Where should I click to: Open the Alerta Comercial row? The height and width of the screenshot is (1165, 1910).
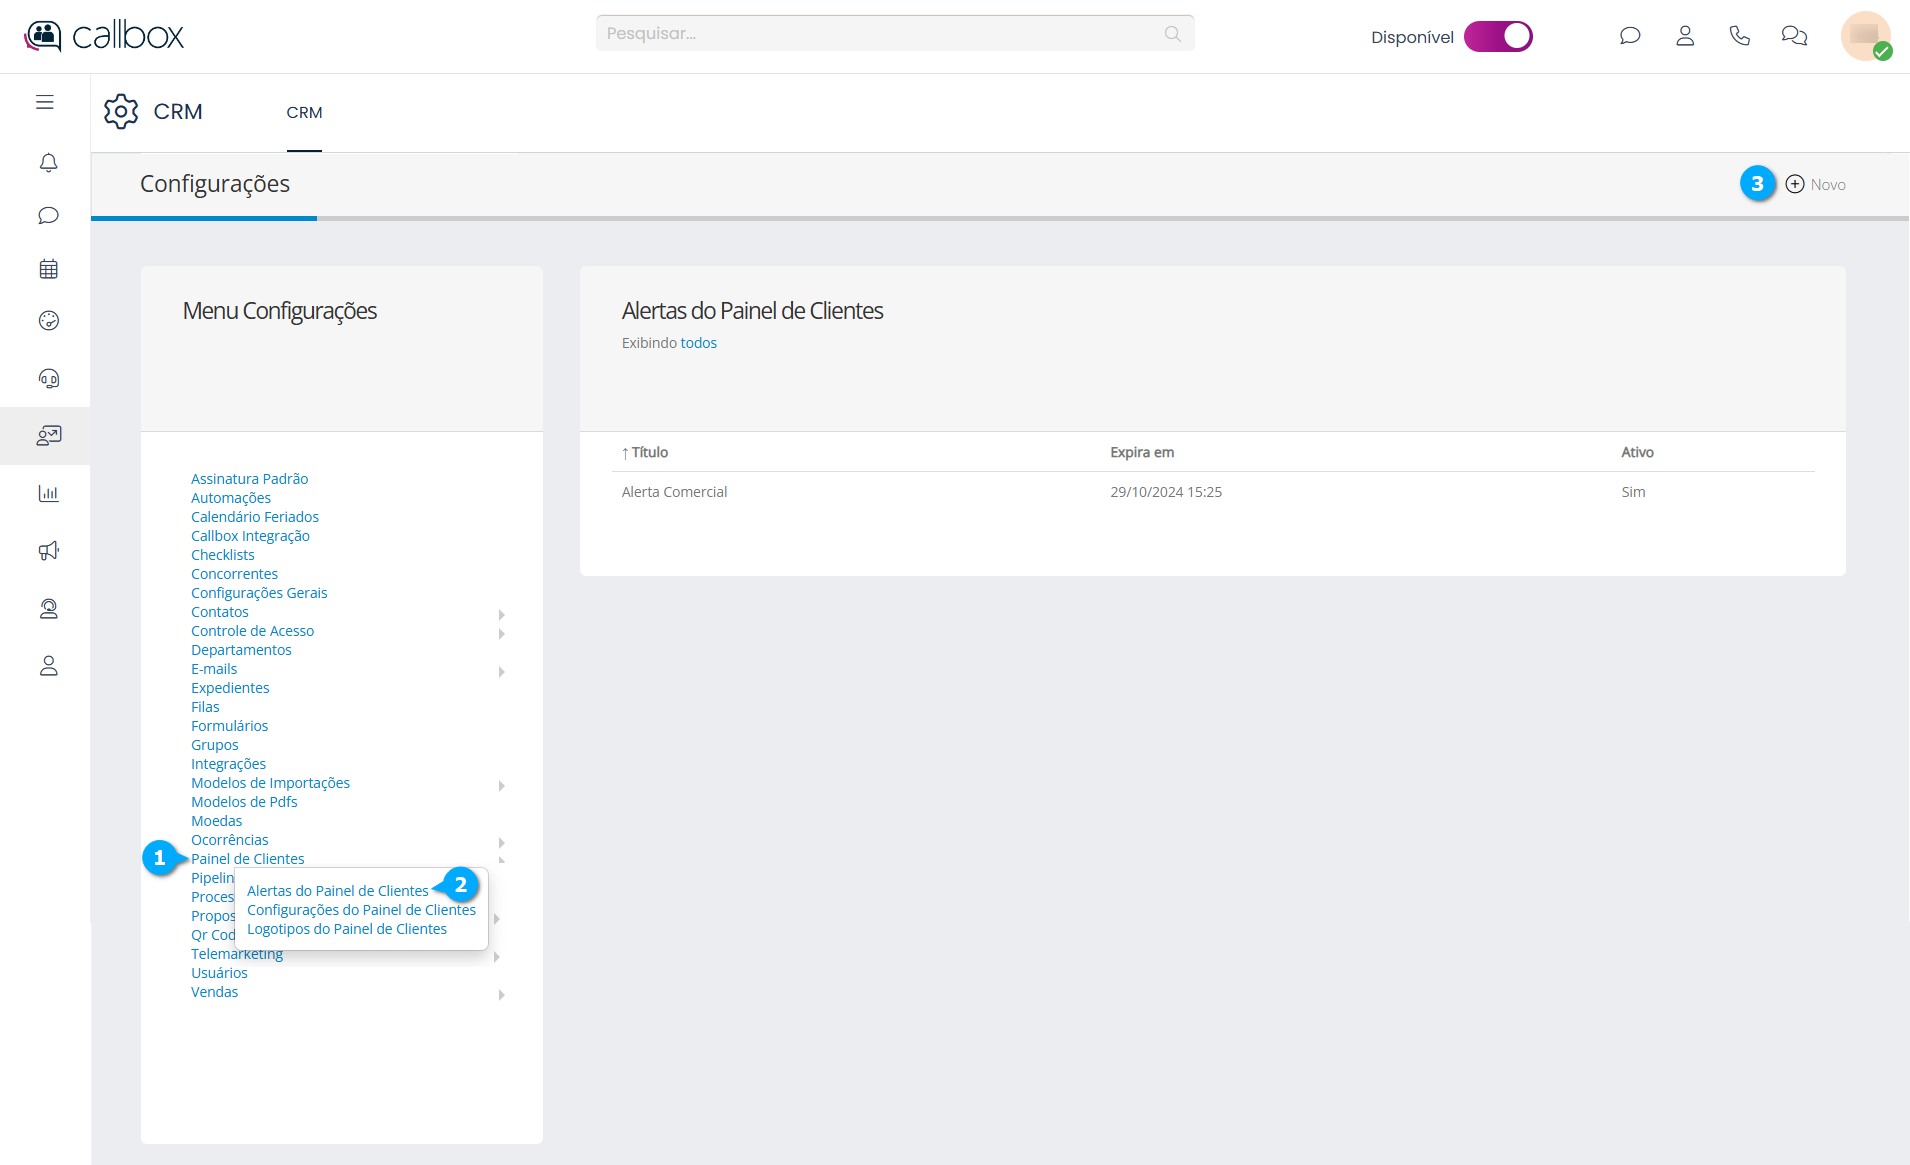[674, 492]
